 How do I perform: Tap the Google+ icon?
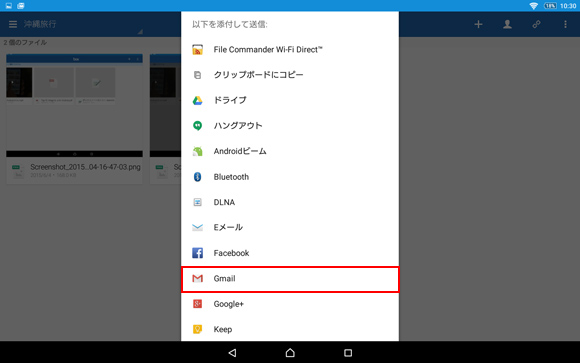coord(198,304)
